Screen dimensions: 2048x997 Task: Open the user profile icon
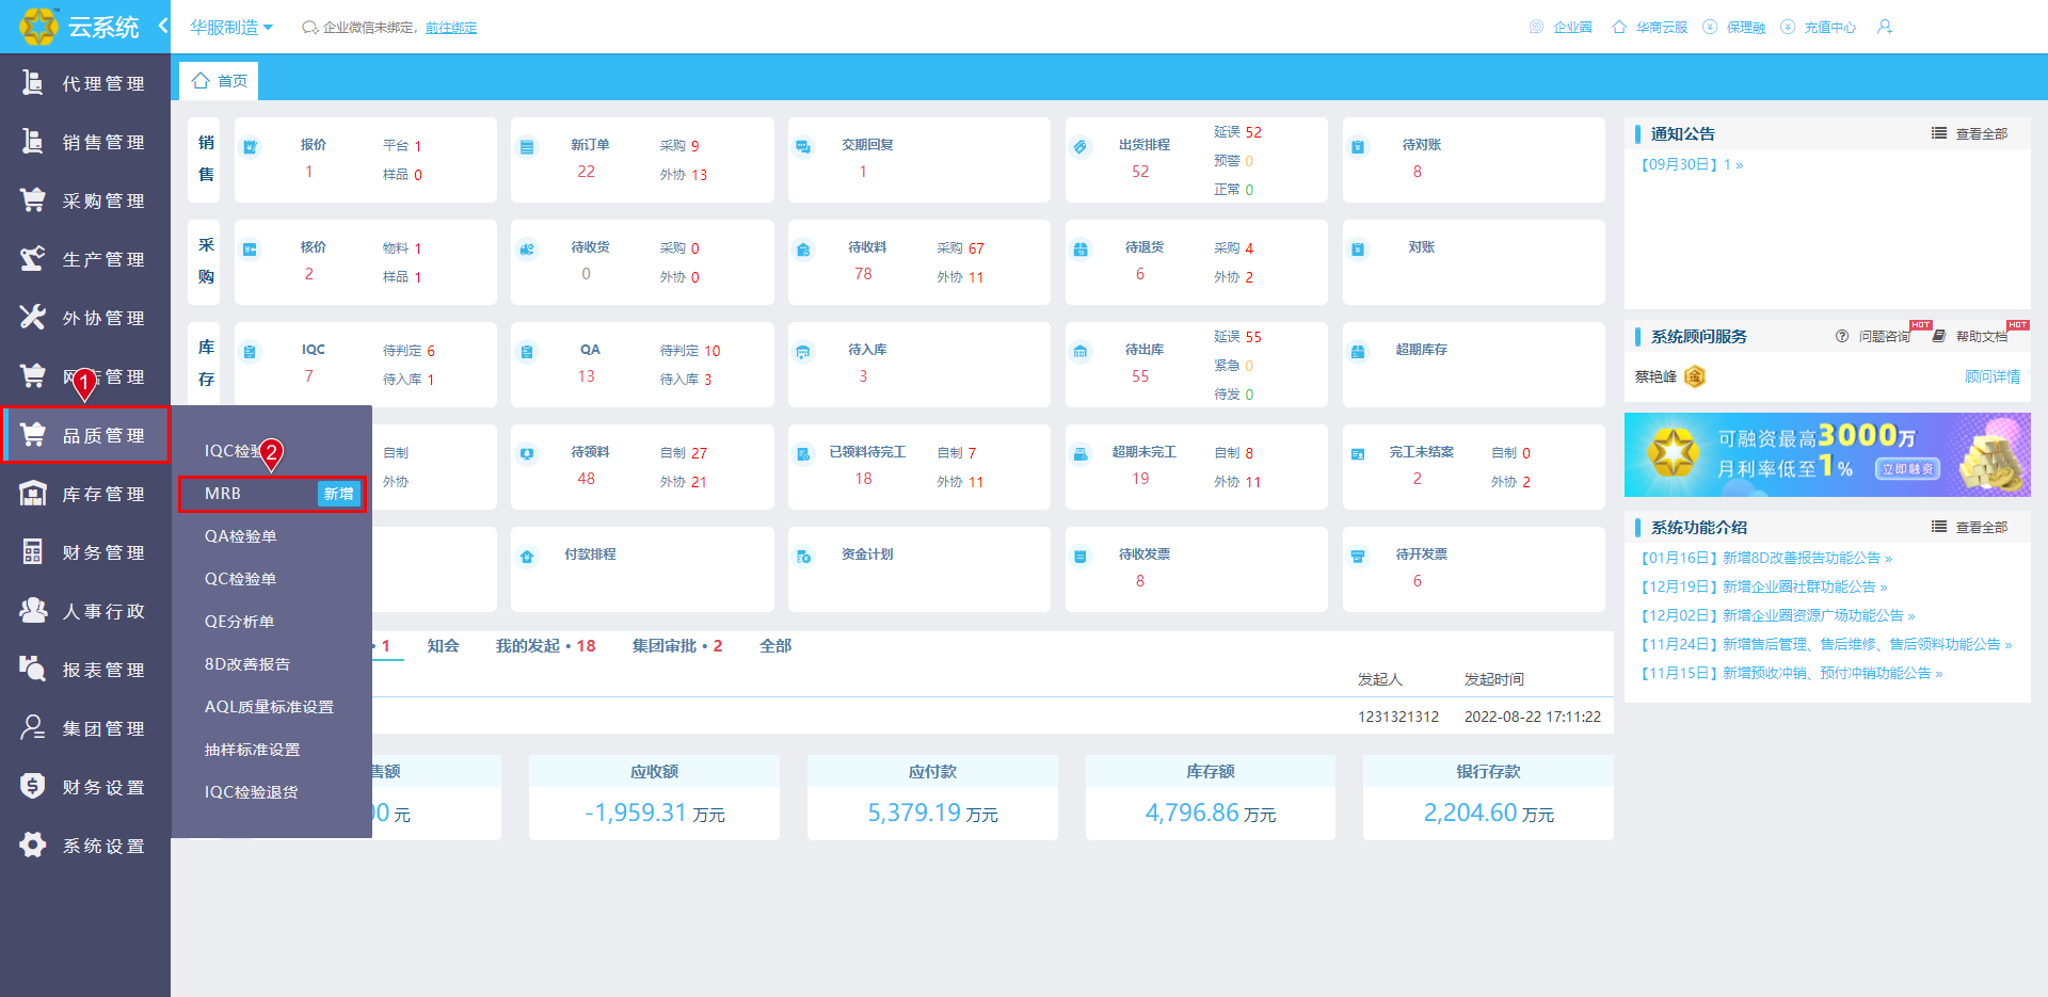point(1884,27)
